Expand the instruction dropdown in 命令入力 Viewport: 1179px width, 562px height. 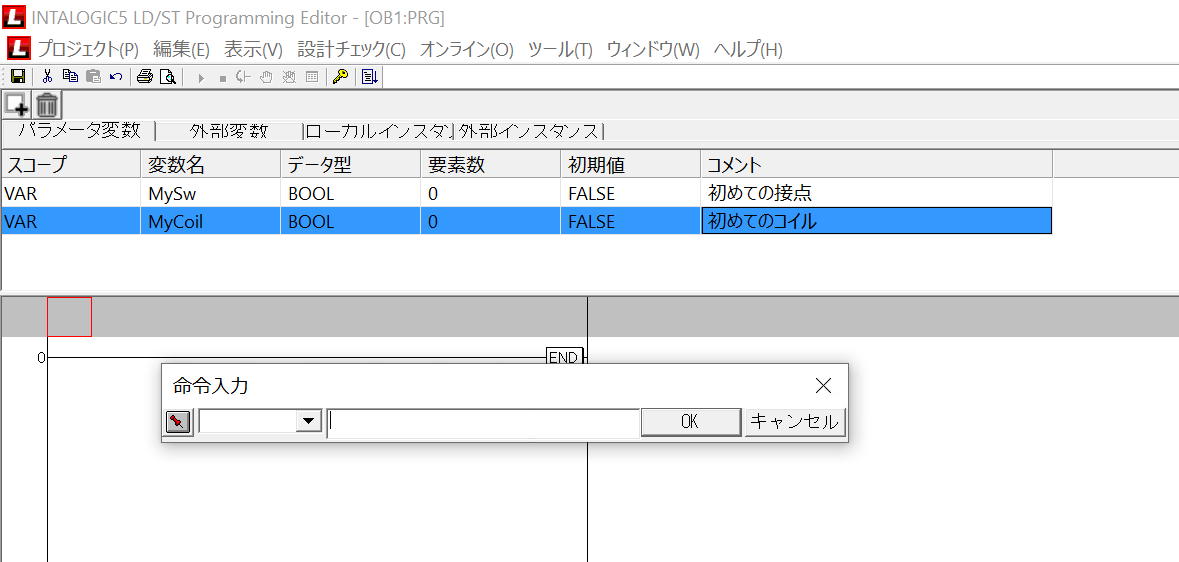coord(309,422)
